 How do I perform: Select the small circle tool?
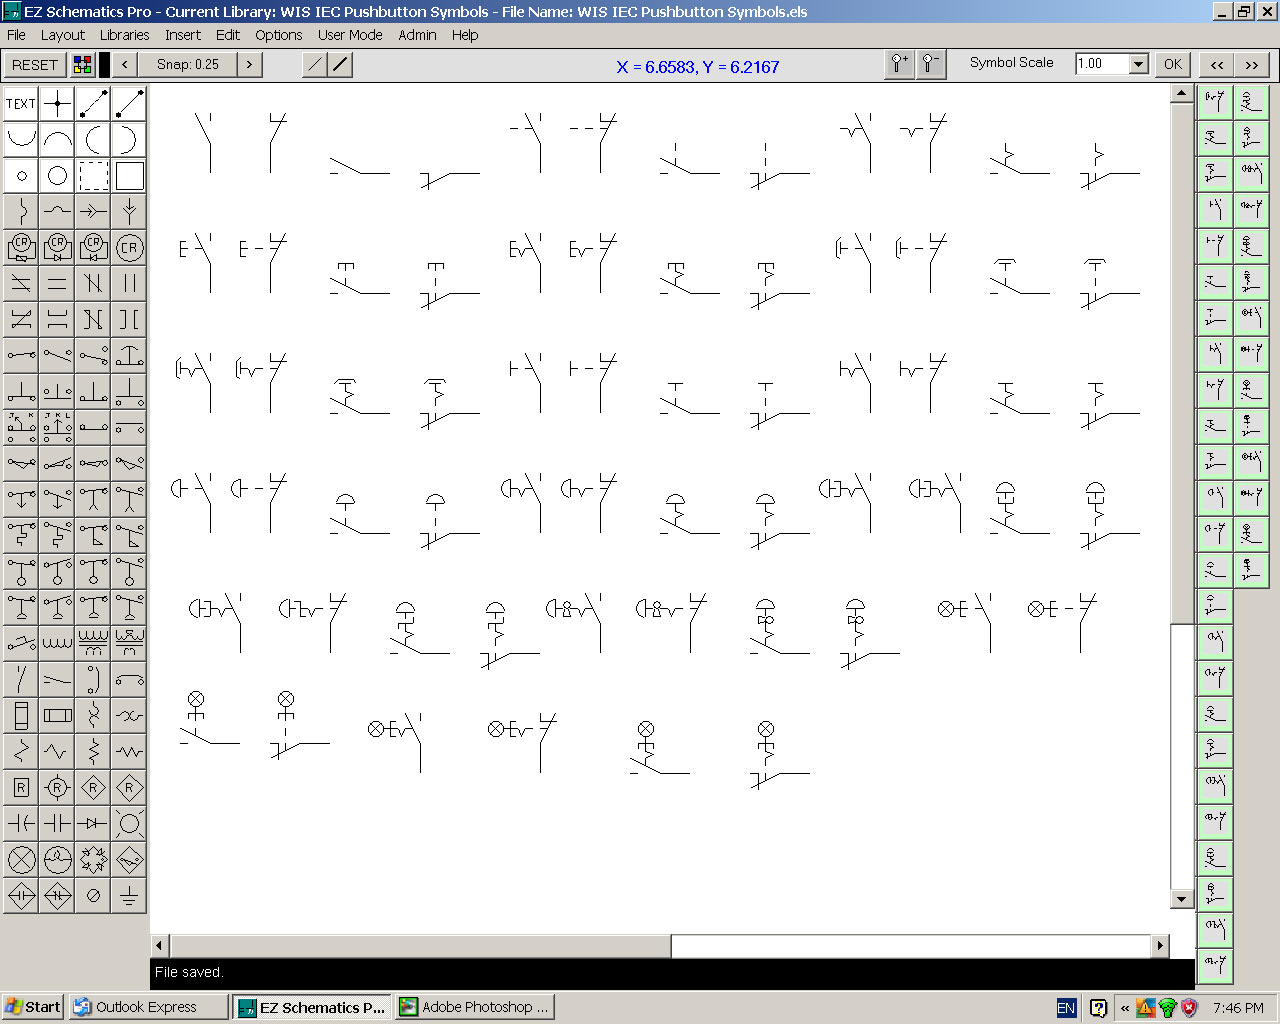pos(21,175)
